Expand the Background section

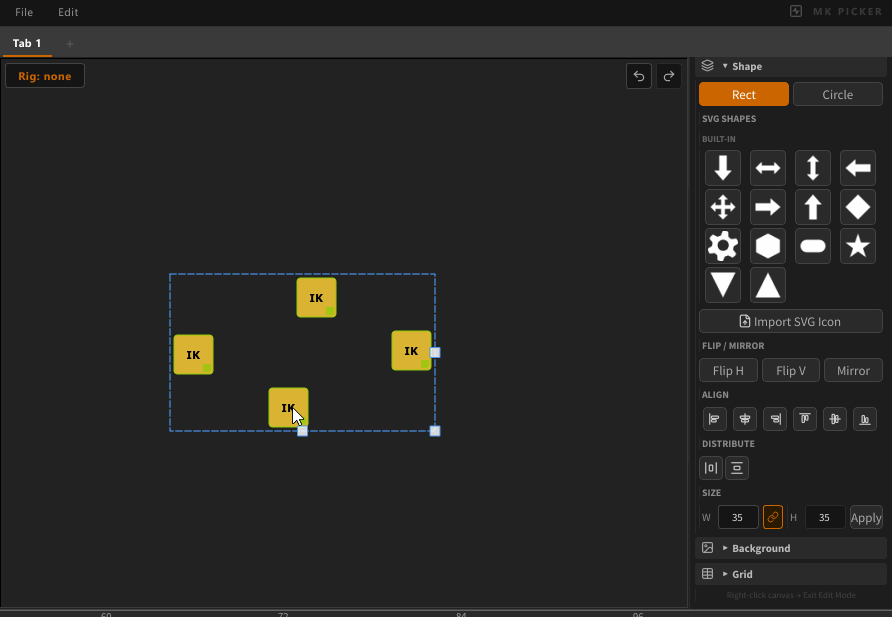coord(791,548)
